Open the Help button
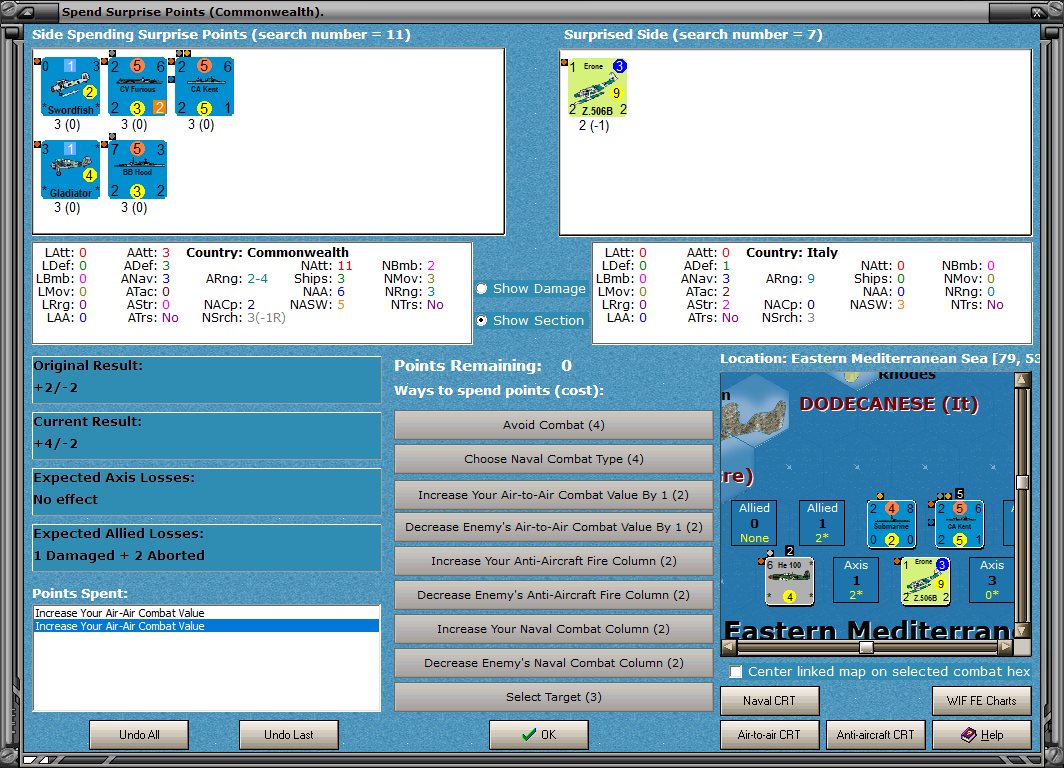Viewport: 1064px width, 768px height. [982, 735]
